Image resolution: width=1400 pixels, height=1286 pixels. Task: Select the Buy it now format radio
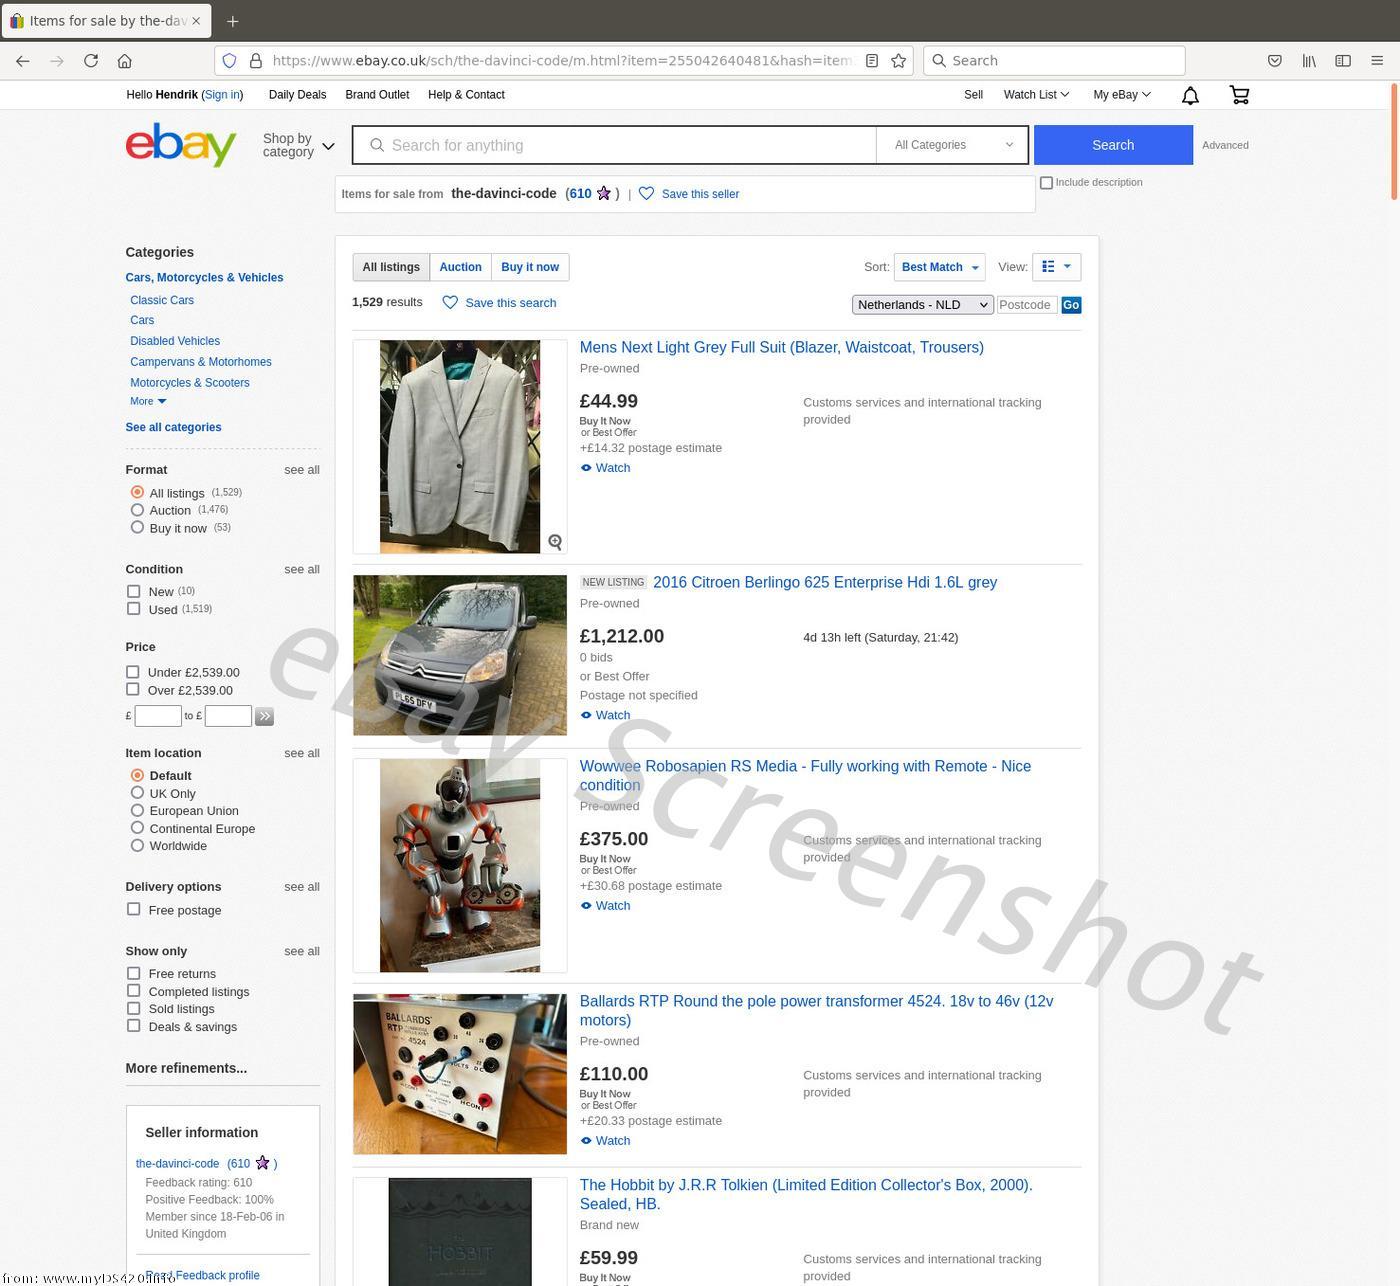coord(137,527)
